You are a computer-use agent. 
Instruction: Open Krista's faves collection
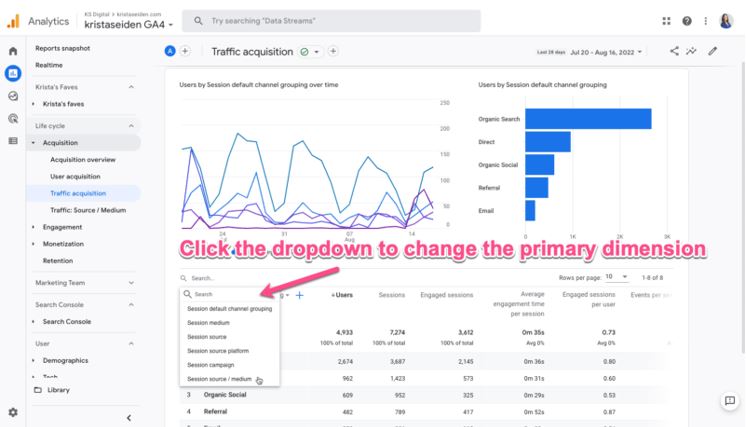pyautogui.click(x=63, y=104)
